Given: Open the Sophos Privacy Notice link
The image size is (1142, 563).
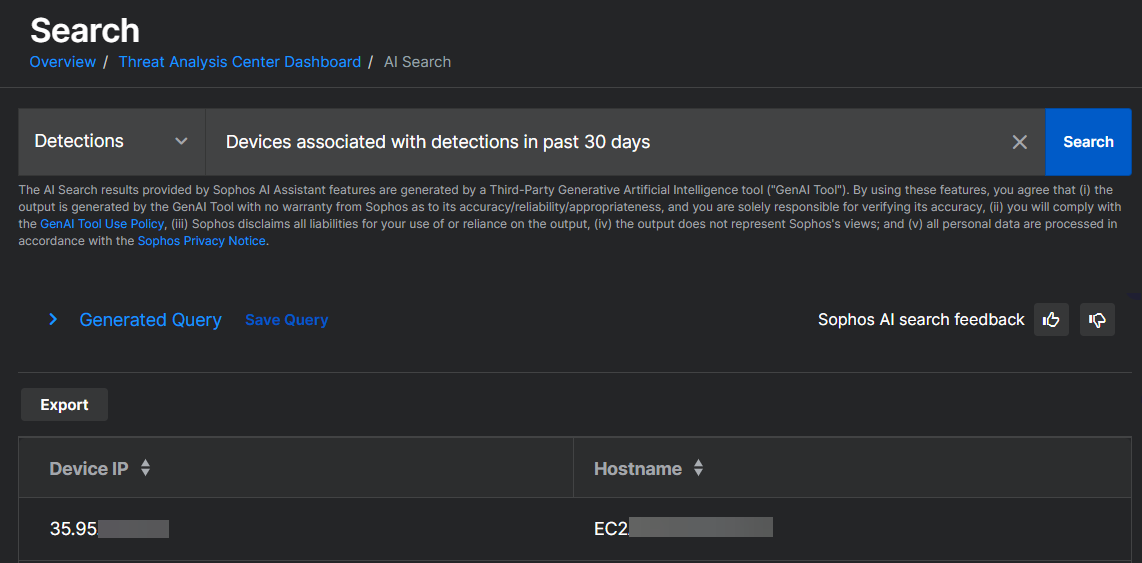Looking at the screenshot, I should tap(201, 241).
